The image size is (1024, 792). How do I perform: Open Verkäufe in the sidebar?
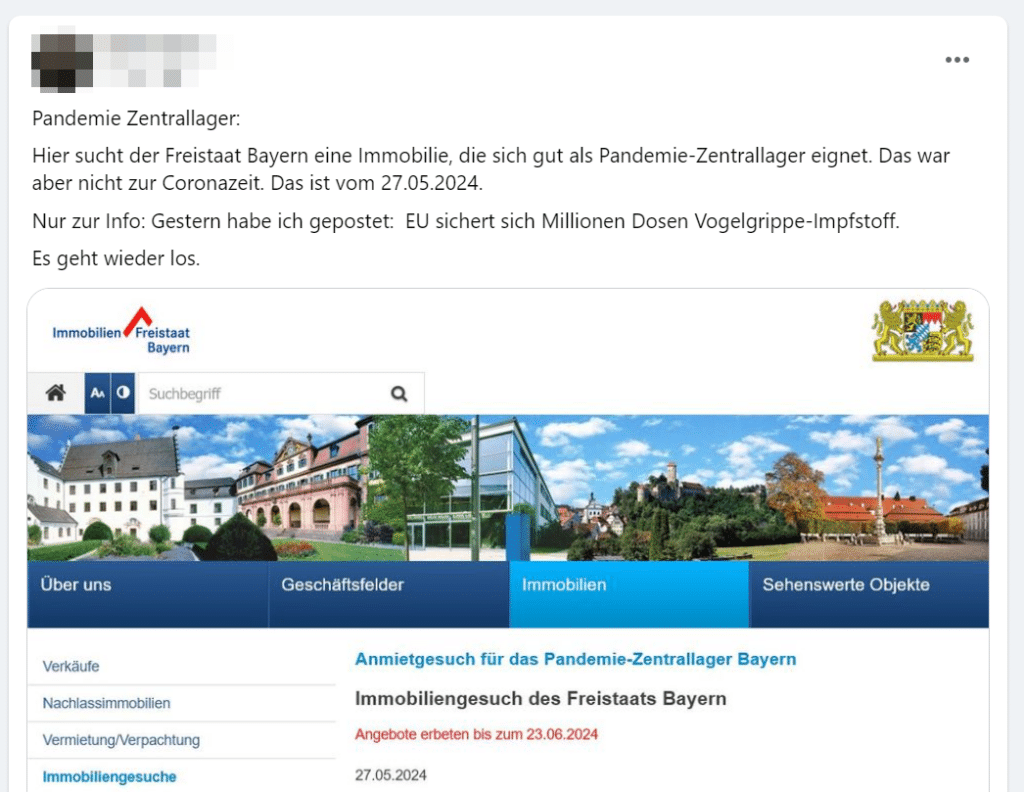71,667
